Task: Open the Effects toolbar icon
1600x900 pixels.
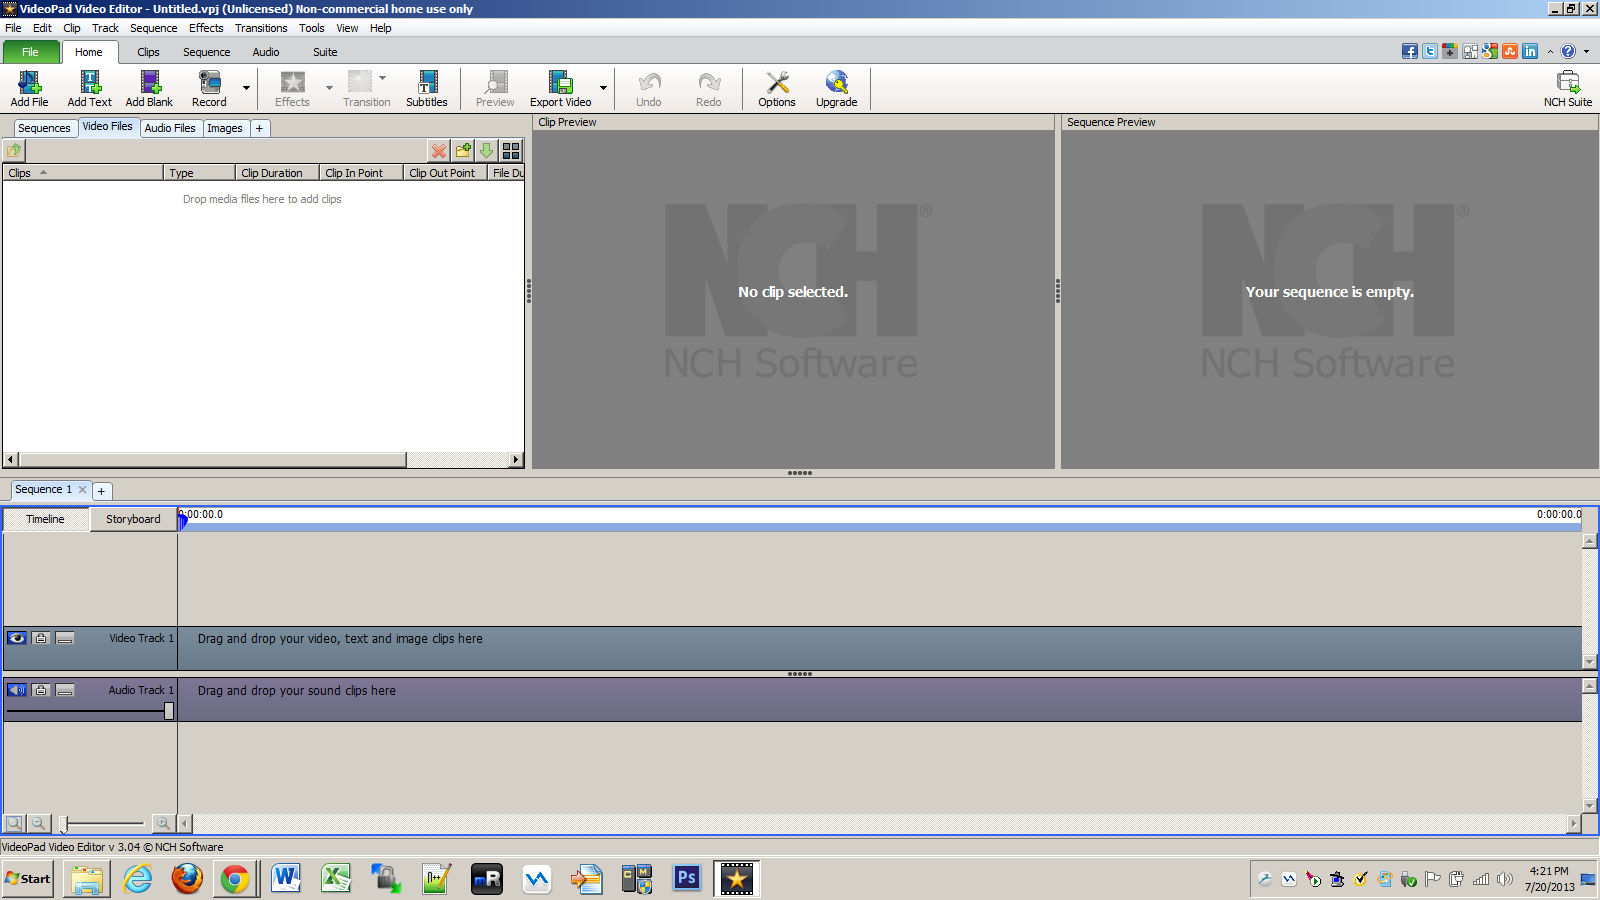Action: [292, 88]
